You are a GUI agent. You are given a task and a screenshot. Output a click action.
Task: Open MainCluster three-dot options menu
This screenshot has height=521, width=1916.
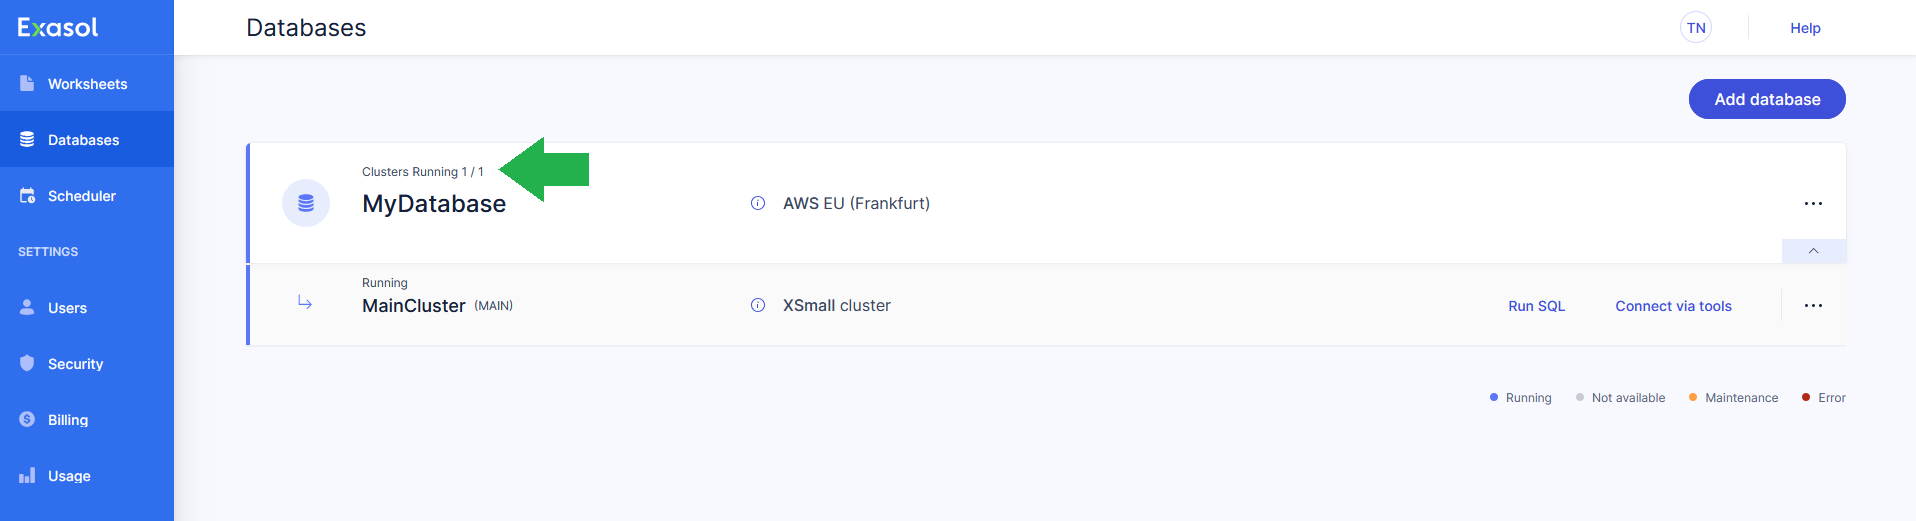[x=1813, y=305]
